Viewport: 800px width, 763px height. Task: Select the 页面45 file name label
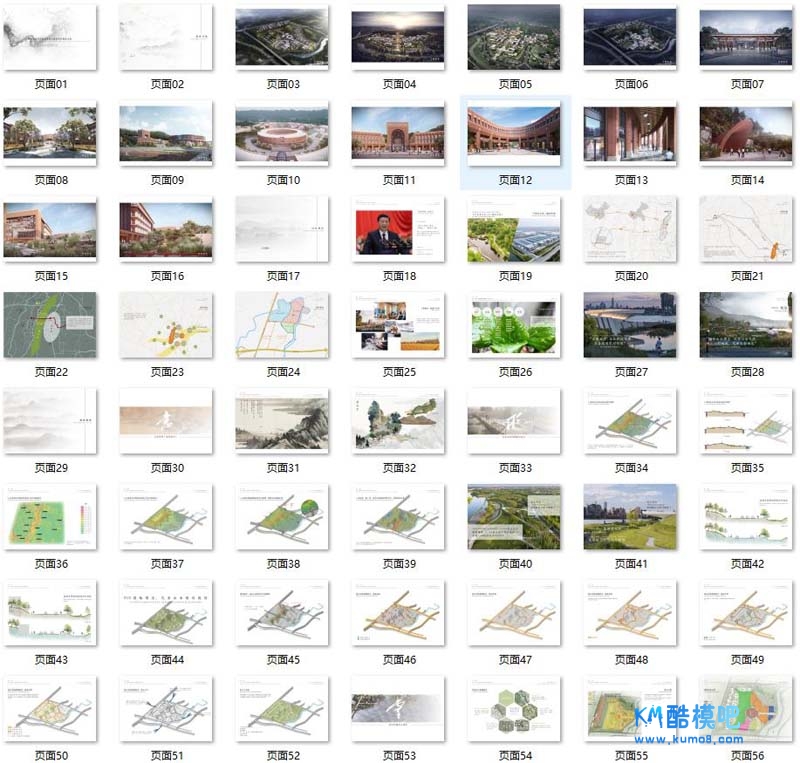tap(282, 660)
